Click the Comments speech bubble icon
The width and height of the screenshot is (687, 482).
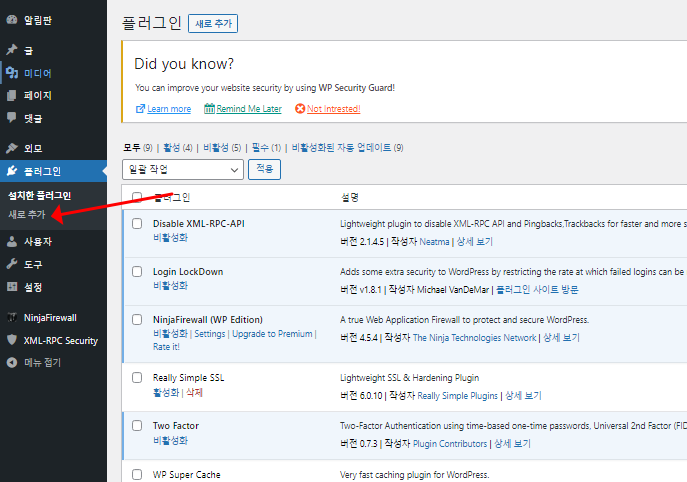coord(12,117)
